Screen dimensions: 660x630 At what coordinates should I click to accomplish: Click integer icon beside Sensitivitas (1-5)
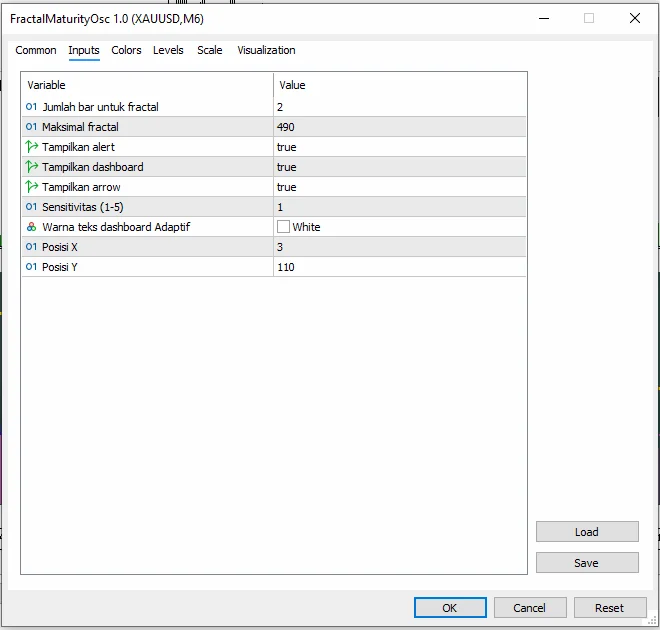pos(32,207)
